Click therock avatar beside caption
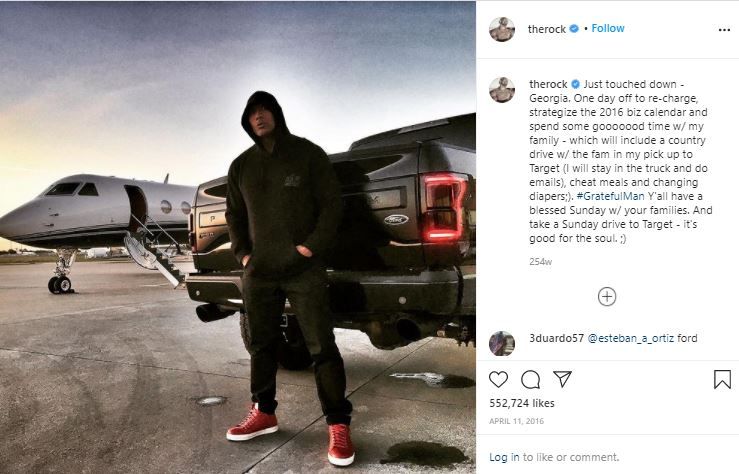This screenshot has width=739, height=474. pyautogui.click(x=502, y=90)
